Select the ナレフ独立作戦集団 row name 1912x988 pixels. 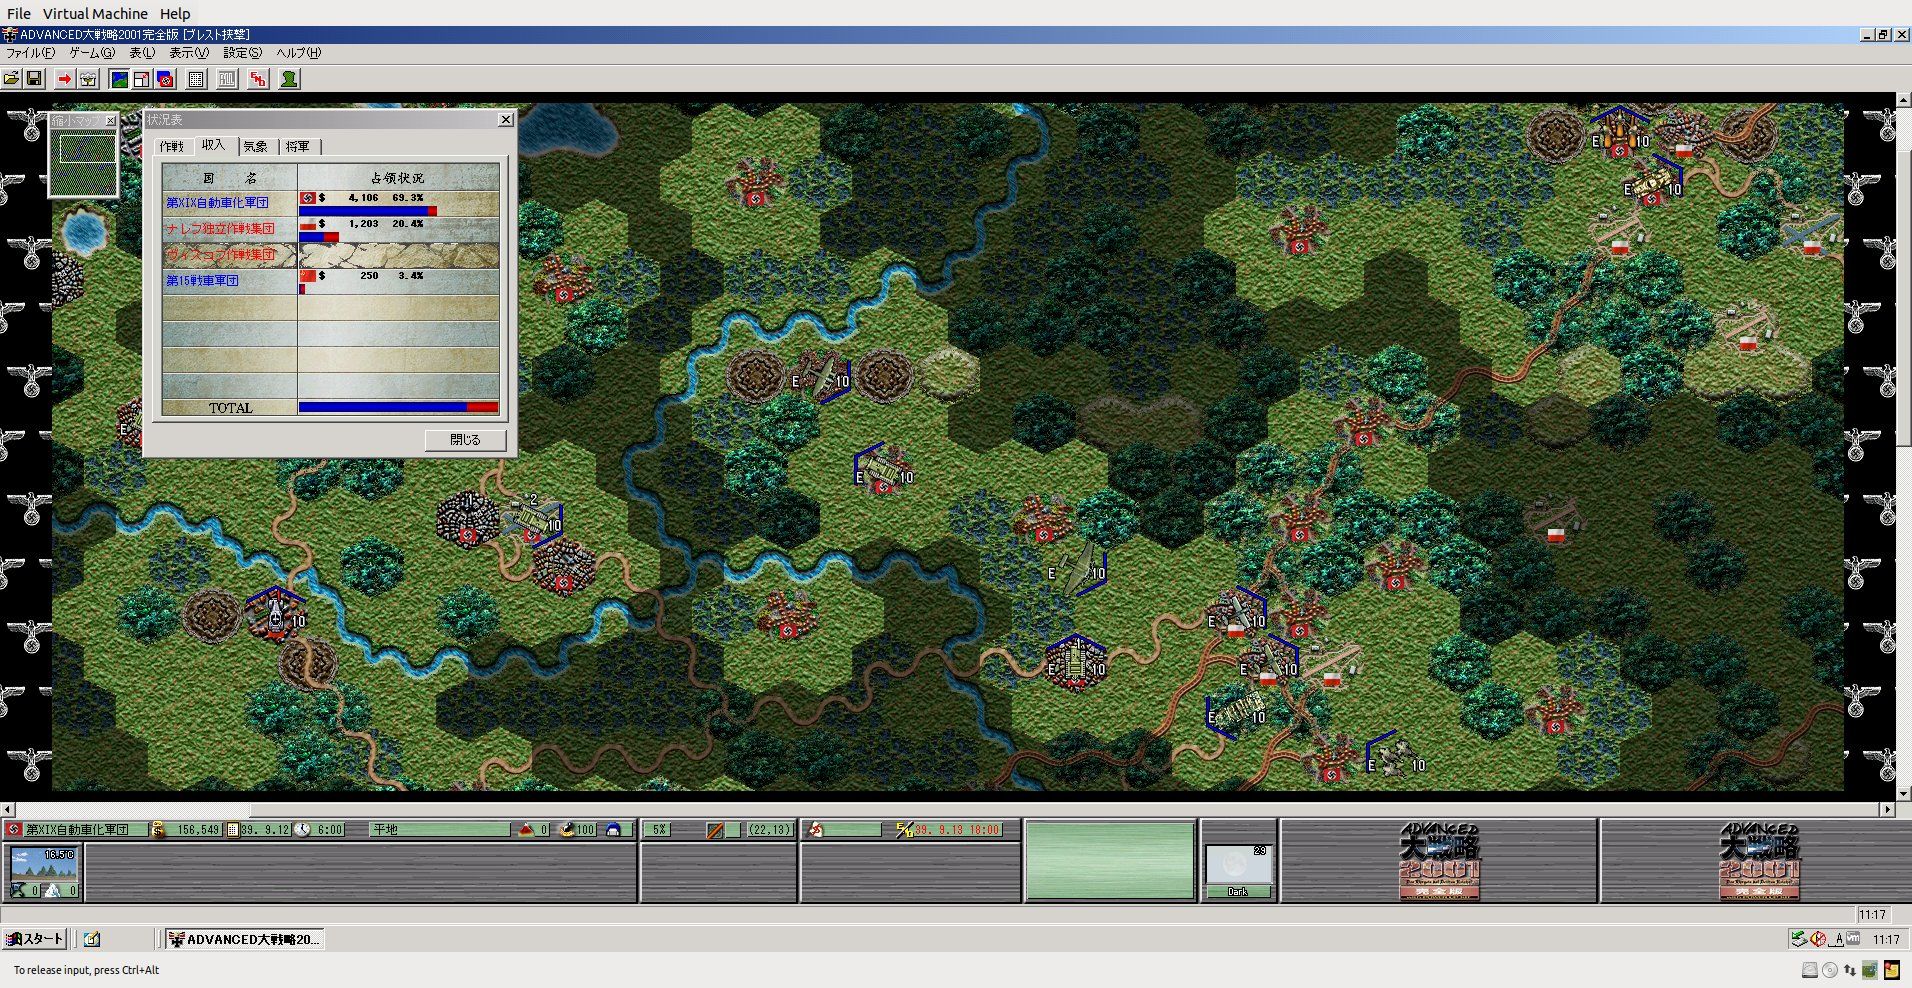[x=220, y=229]
